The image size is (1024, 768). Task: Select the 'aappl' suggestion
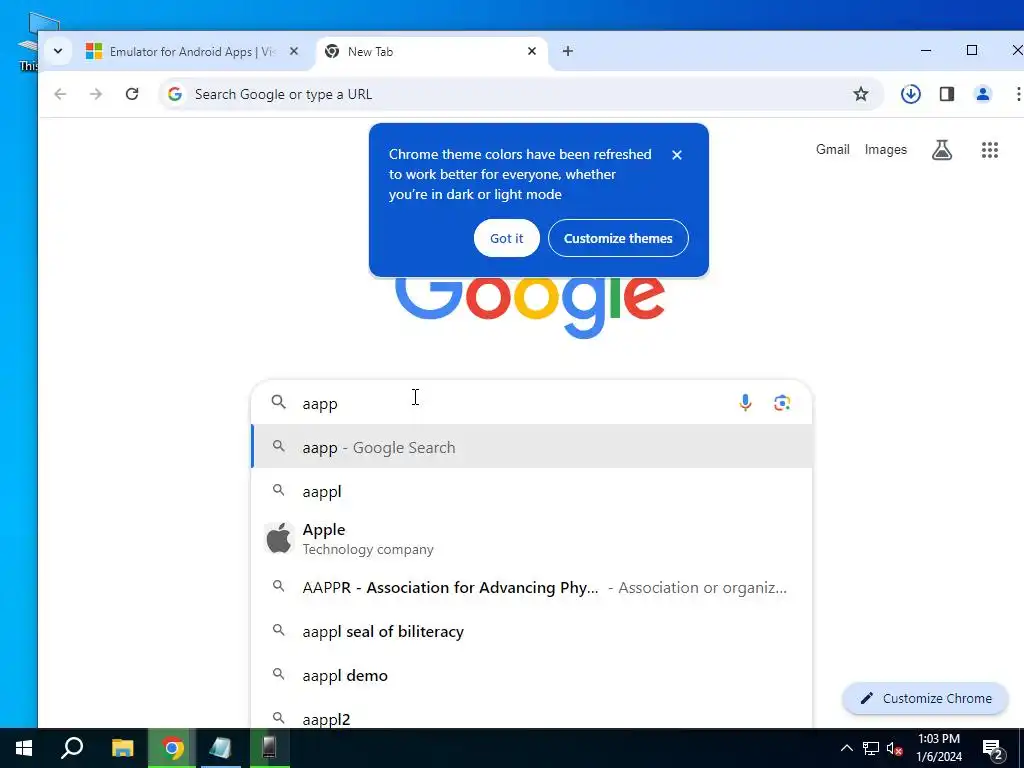[x=532, y=491]
